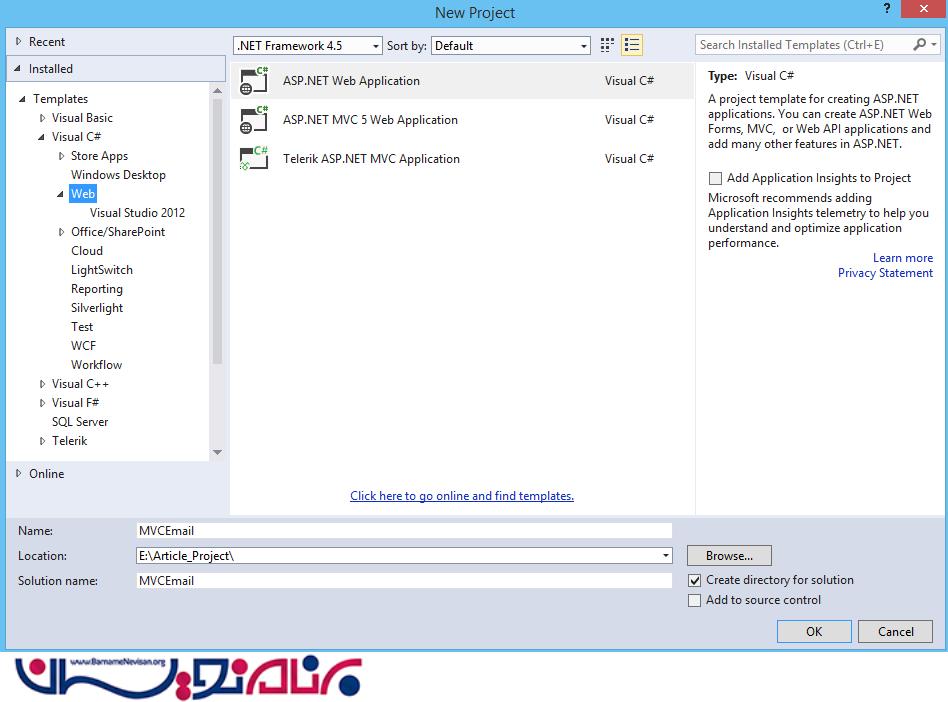Image resolution: width=948 pixels, height=702 pixels.
Task: Open the Sort by Default dropdown
Action: click(x=511, y=46)
